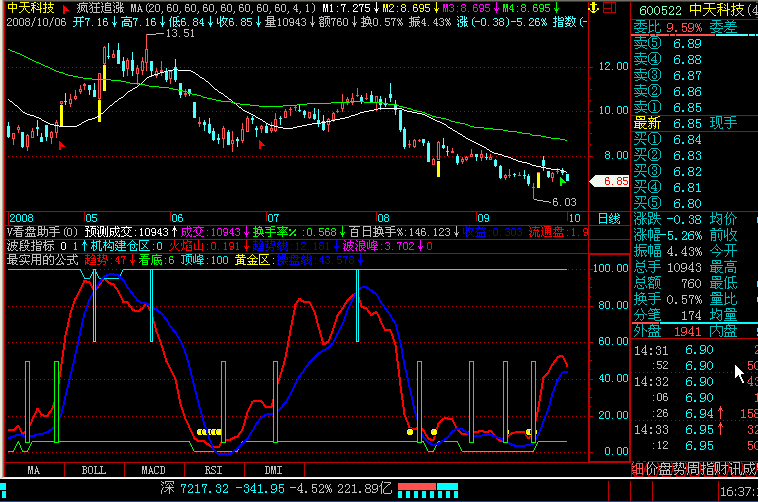Click the 成交:10943 value in V看盘助手 row
The image size is (758, 502).
pos(210,232)
